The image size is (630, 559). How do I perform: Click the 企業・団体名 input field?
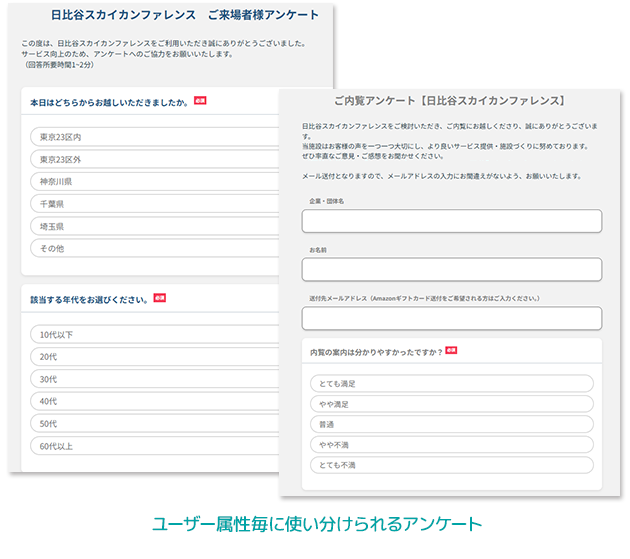point(451,221)
